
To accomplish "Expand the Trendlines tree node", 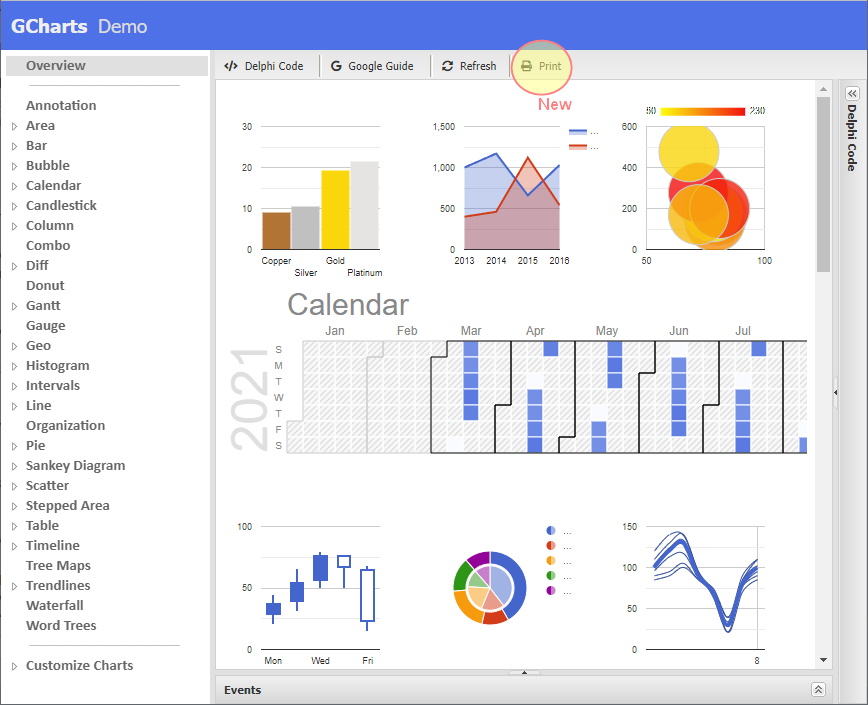I will pyautogui.click(x=14, y=586).
